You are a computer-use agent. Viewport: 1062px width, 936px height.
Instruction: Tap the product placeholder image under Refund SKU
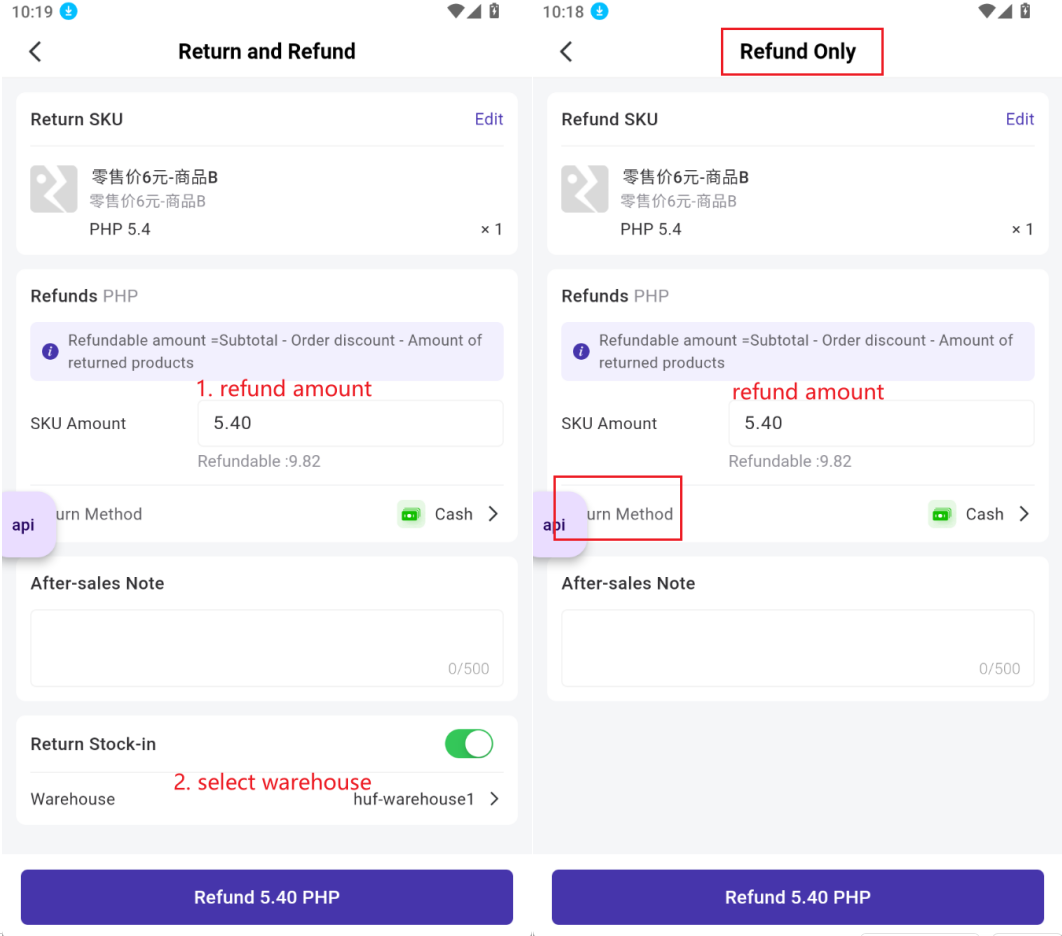point(585,189)
